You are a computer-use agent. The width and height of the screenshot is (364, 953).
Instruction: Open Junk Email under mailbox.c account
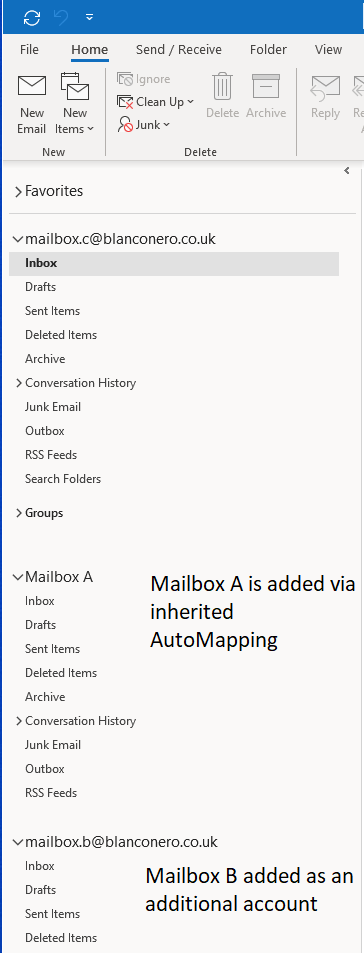[x=53, y=407]
